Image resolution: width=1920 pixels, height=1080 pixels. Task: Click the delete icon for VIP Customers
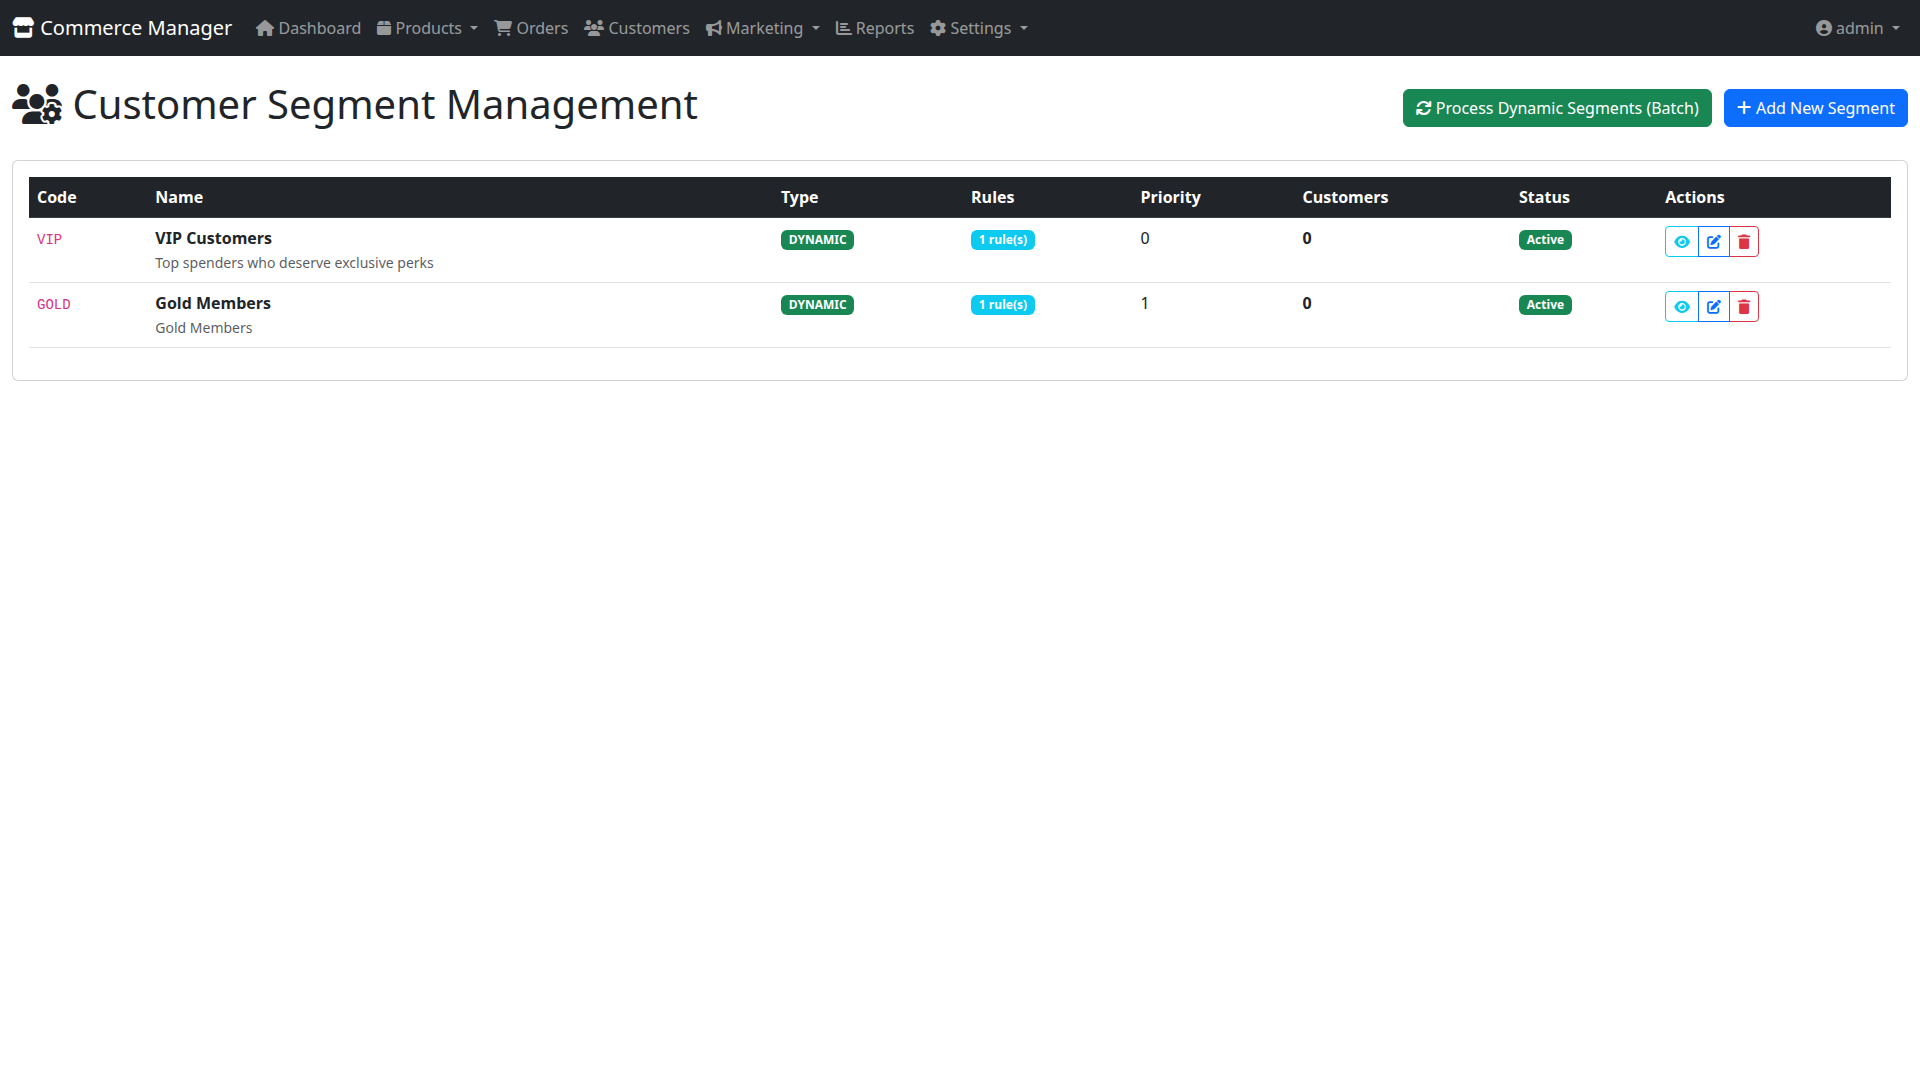tap(1743, 241)
